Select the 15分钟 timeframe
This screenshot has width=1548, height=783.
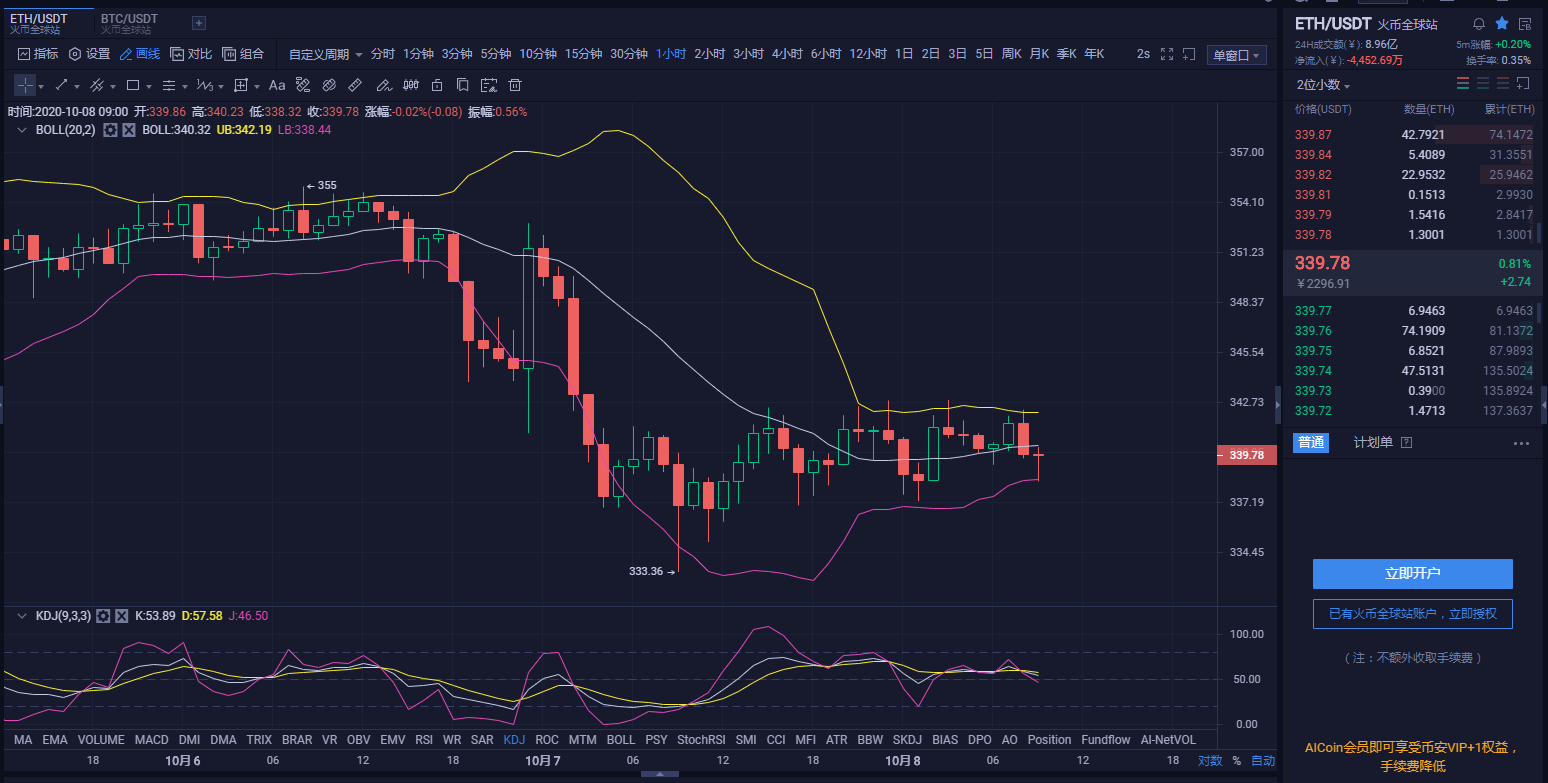[583, 54]
